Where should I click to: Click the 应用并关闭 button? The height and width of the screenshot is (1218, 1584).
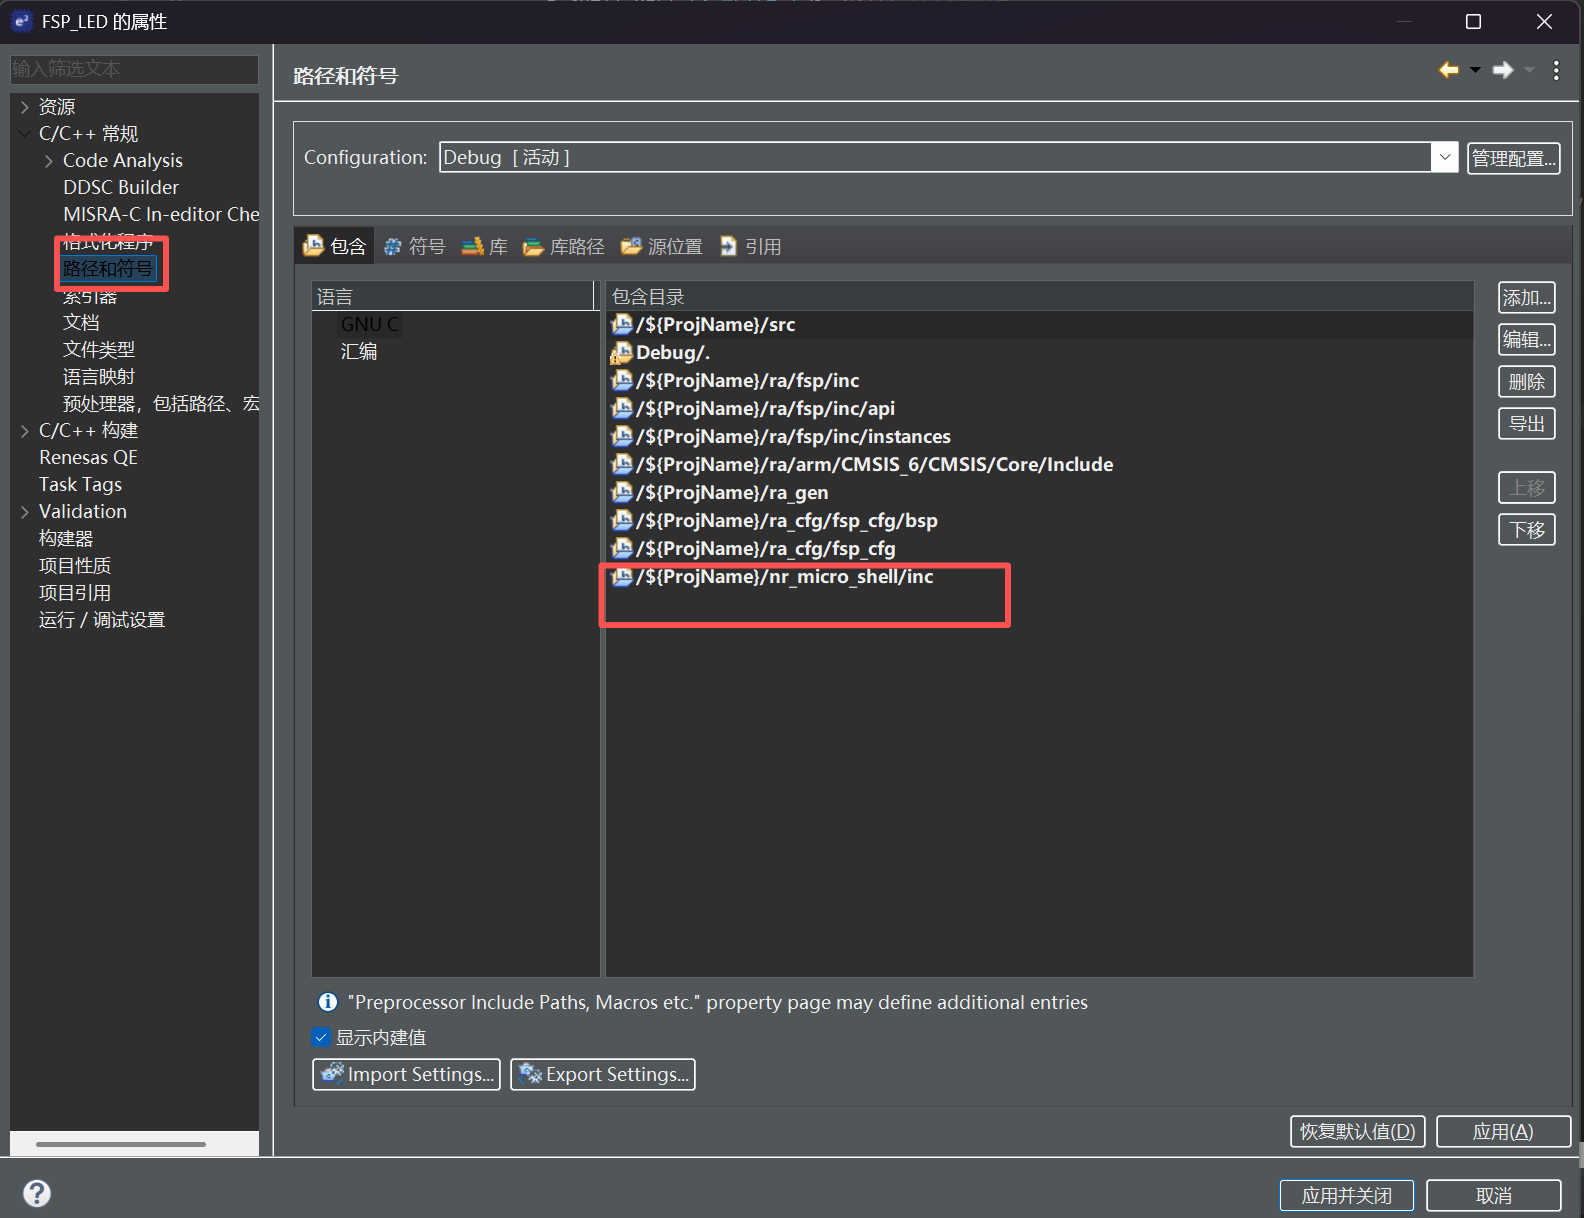(1346, 1195)
